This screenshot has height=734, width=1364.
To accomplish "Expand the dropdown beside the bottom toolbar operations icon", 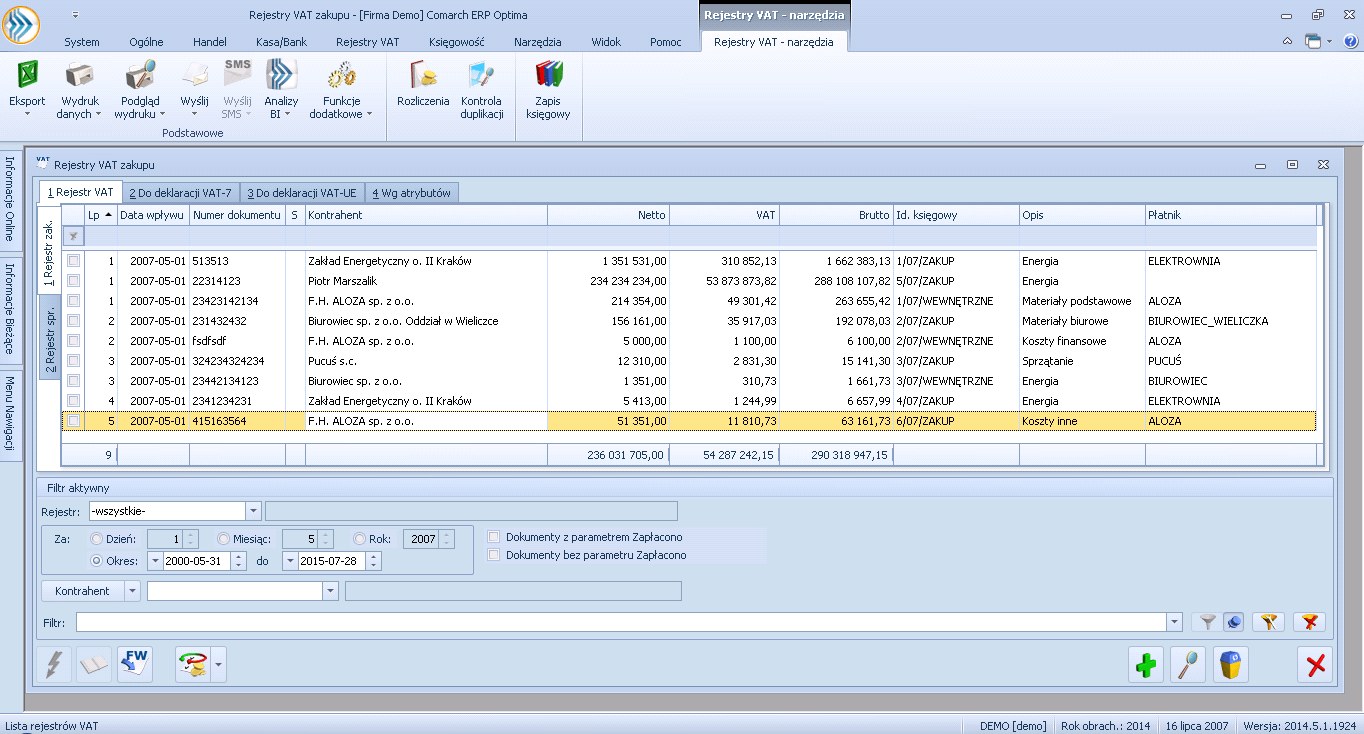I will [218, 664].
